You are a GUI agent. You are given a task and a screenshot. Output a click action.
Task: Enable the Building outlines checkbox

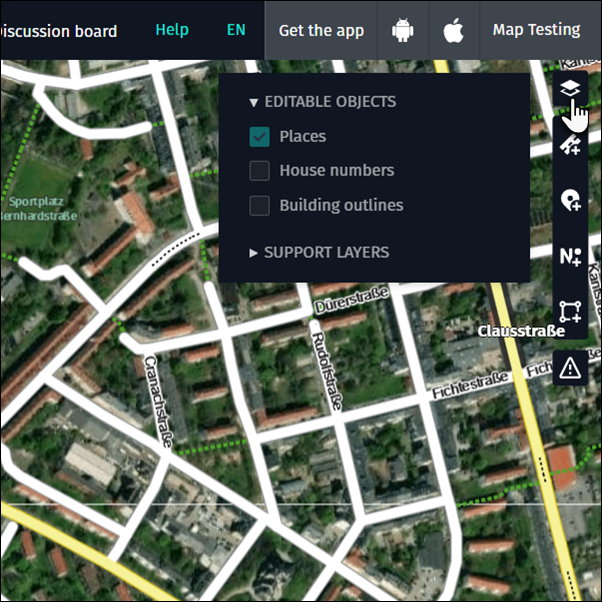[x=260, y=205]
